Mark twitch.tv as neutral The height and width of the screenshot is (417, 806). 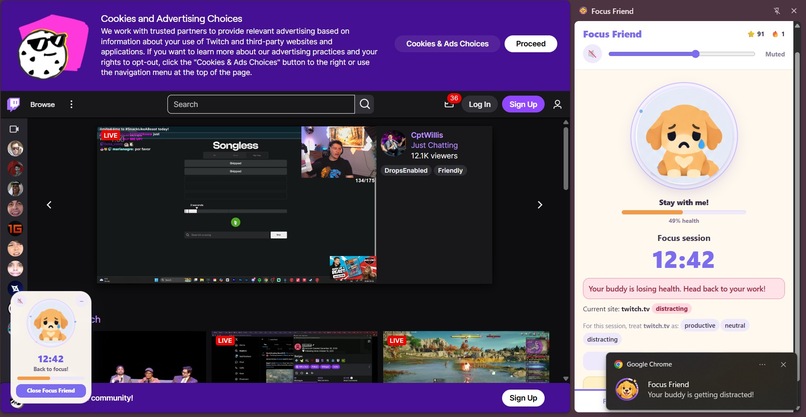(735, 325)
